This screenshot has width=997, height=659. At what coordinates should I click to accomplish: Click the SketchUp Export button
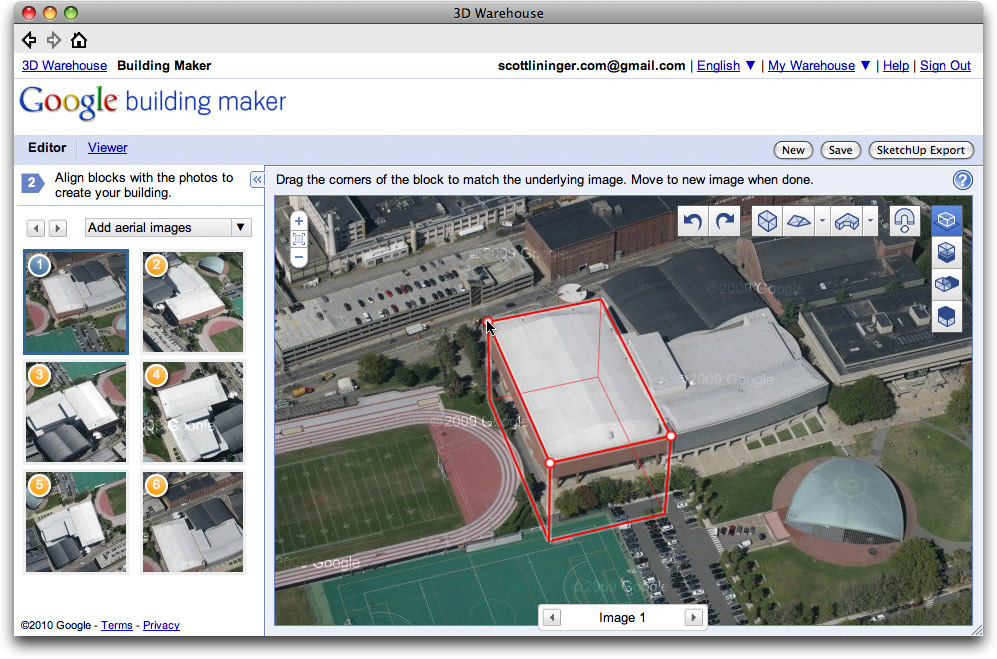click(921, 150)
